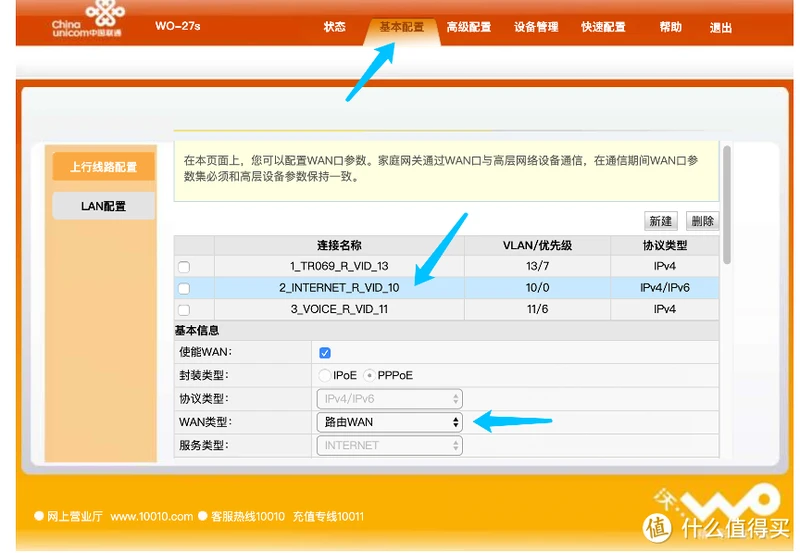Click the China Unicom logo

pos(88,20)
